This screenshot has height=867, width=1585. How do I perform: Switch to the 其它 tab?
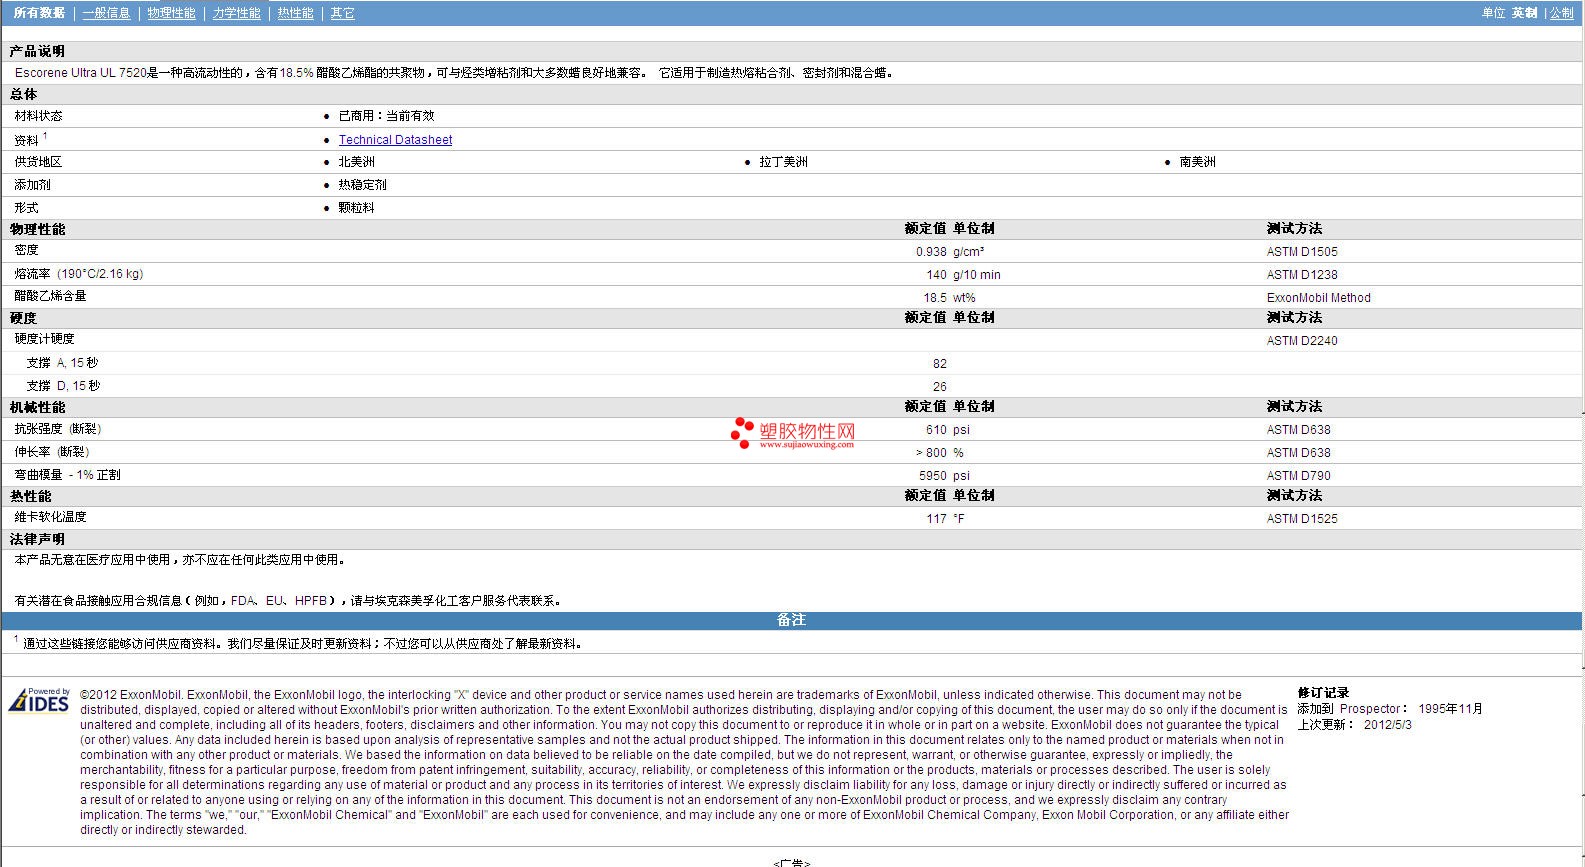(x=342, y=13)
